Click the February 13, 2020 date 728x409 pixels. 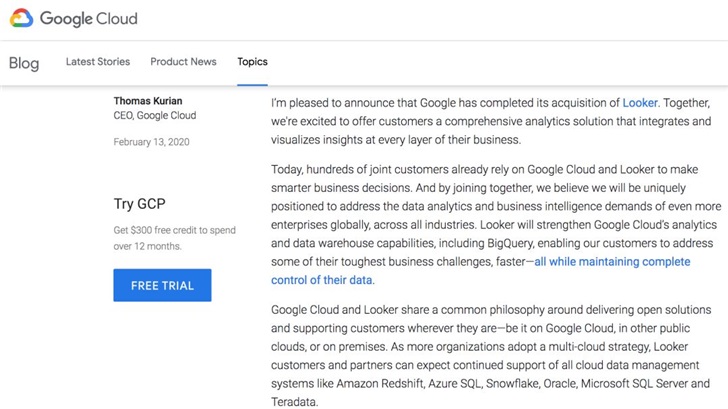click(x=151, y=142)
